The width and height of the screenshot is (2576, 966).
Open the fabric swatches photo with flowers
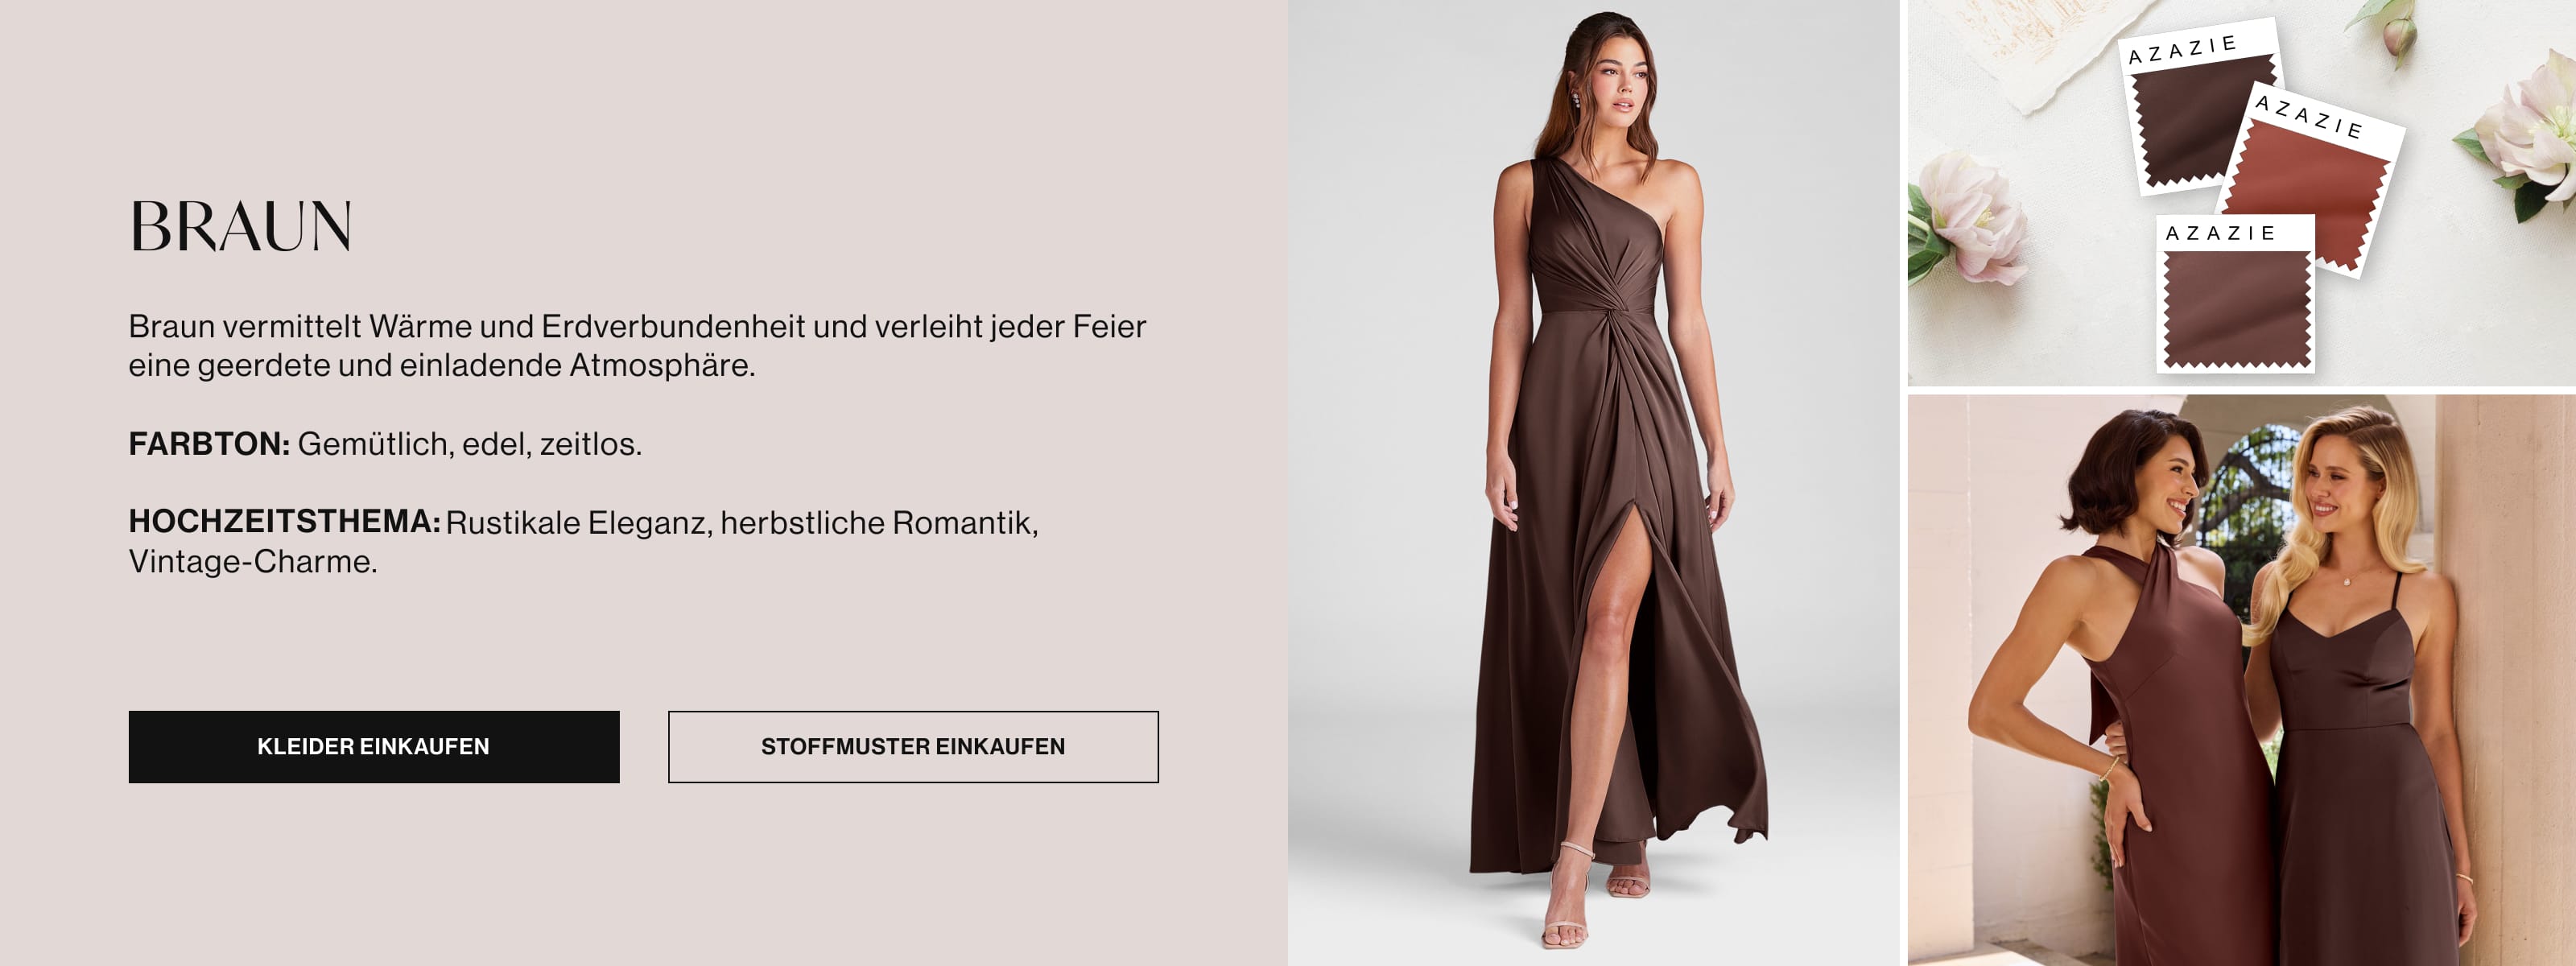pos(2241,192)
